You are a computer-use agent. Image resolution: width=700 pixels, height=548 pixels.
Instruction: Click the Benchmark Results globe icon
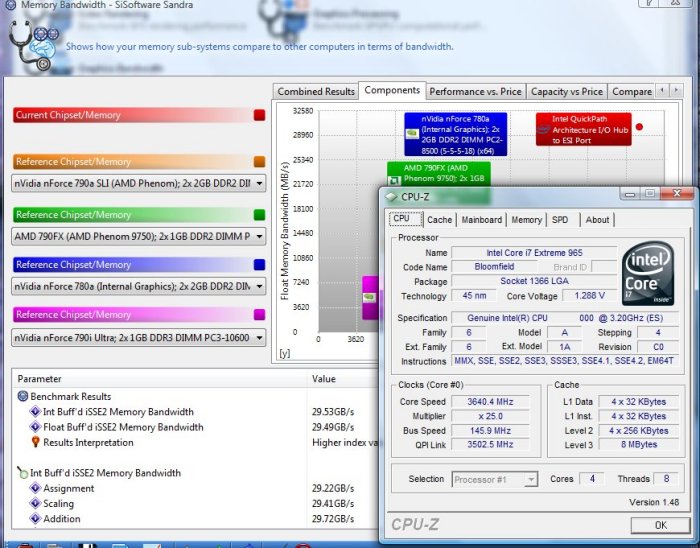(x=23, y=396)
